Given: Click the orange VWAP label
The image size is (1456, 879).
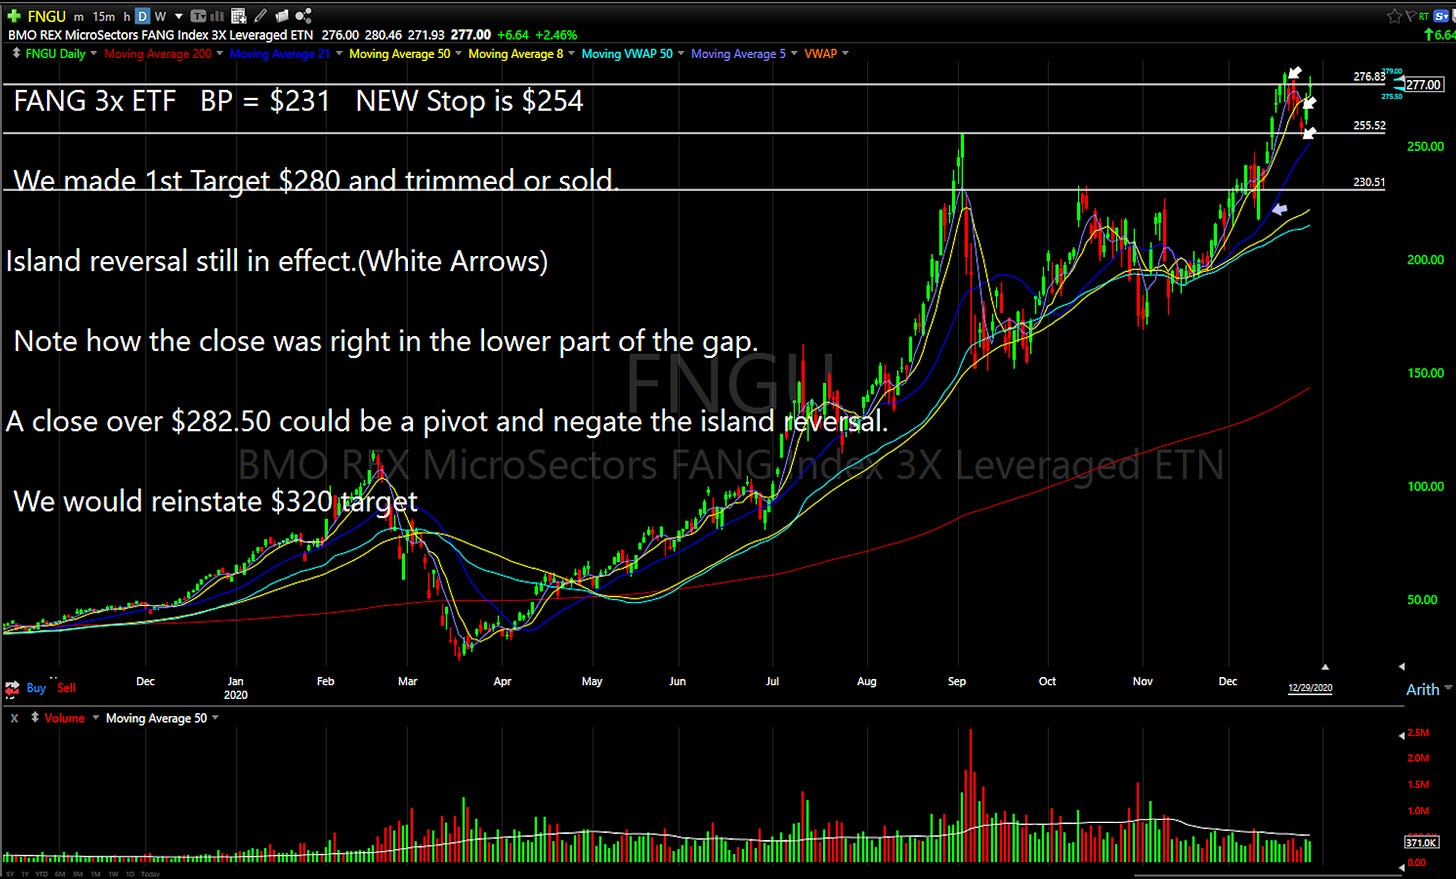Looking at the screenshot, I should [820, 53].
